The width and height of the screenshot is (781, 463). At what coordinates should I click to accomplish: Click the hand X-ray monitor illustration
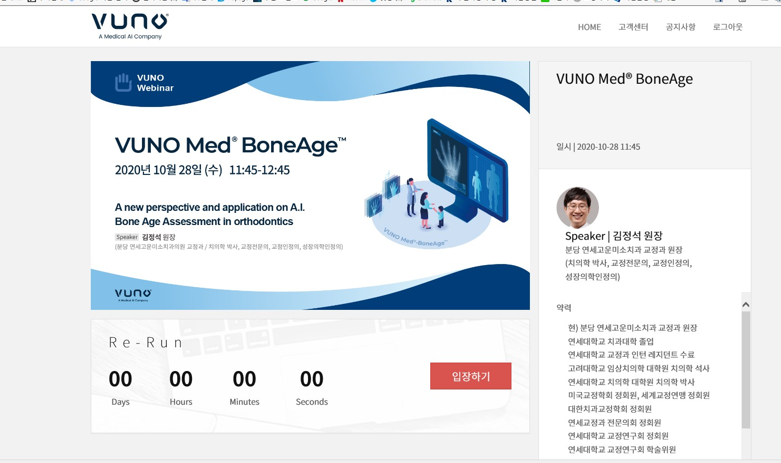coord(467,171)
